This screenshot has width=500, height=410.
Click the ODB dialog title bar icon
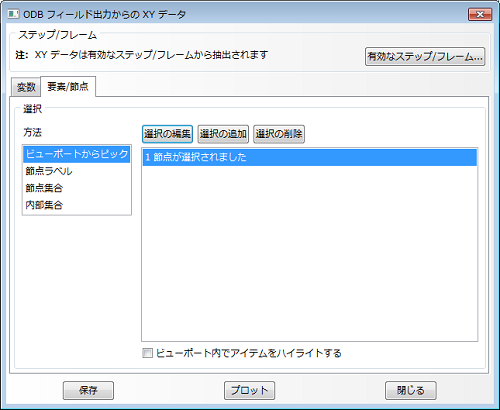(x=13, y=14)
